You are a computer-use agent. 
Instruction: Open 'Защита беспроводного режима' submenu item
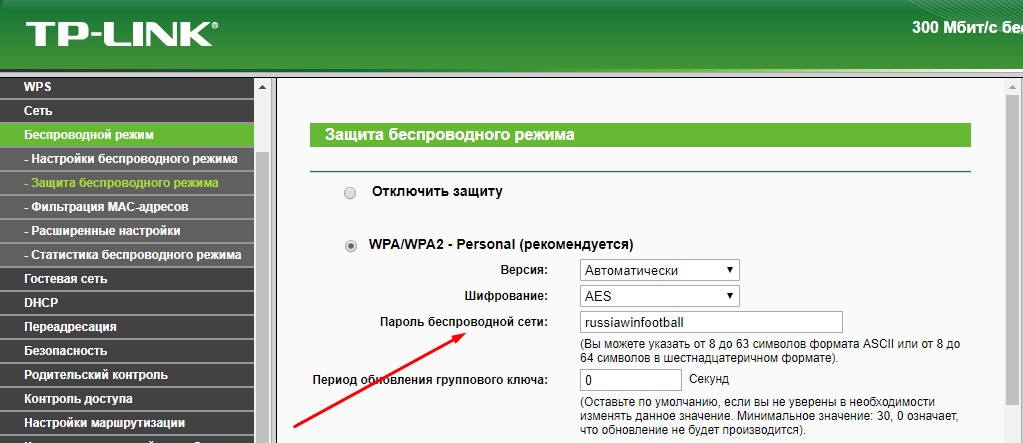(x=122, y=183)
